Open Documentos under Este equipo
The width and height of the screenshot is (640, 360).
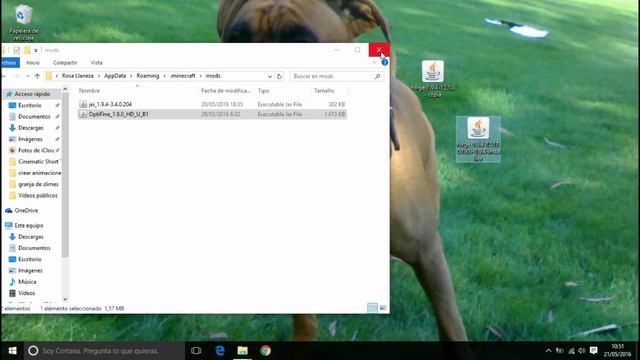pos(34,248)
